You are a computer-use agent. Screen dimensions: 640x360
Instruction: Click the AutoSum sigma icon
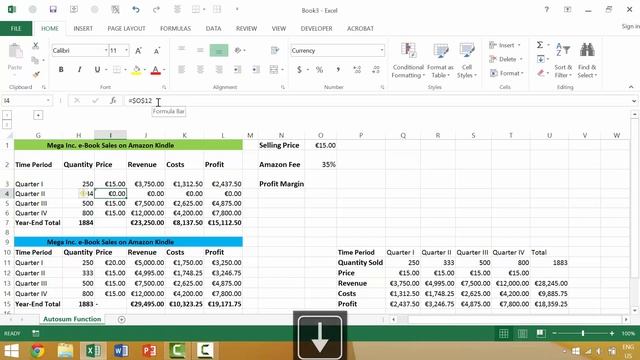click(540, 45)
